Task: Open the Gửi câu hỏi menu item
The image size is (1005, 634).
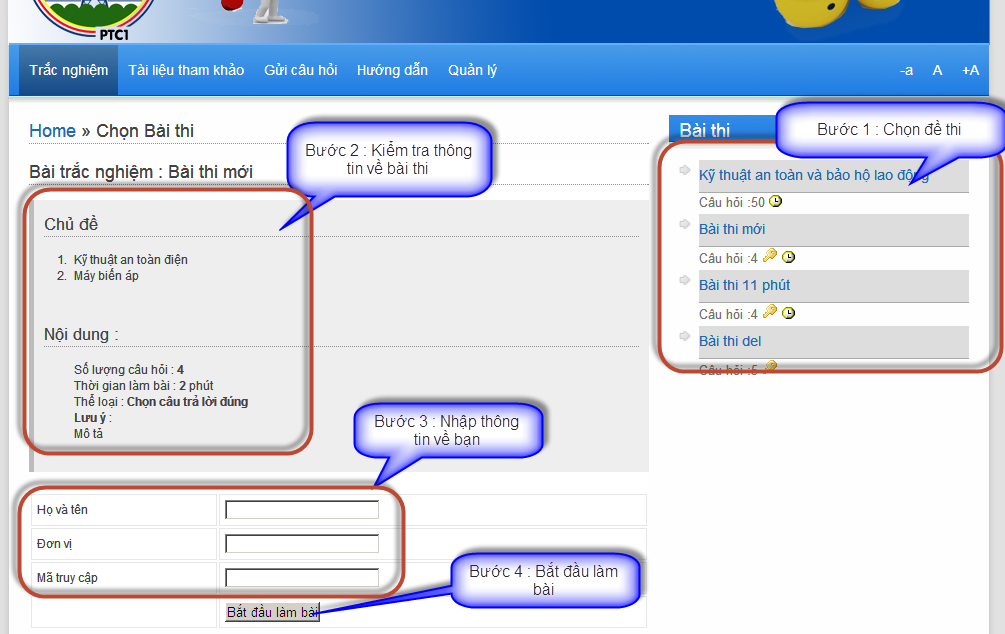Action: pyautogui.click(x=300, y=70)
